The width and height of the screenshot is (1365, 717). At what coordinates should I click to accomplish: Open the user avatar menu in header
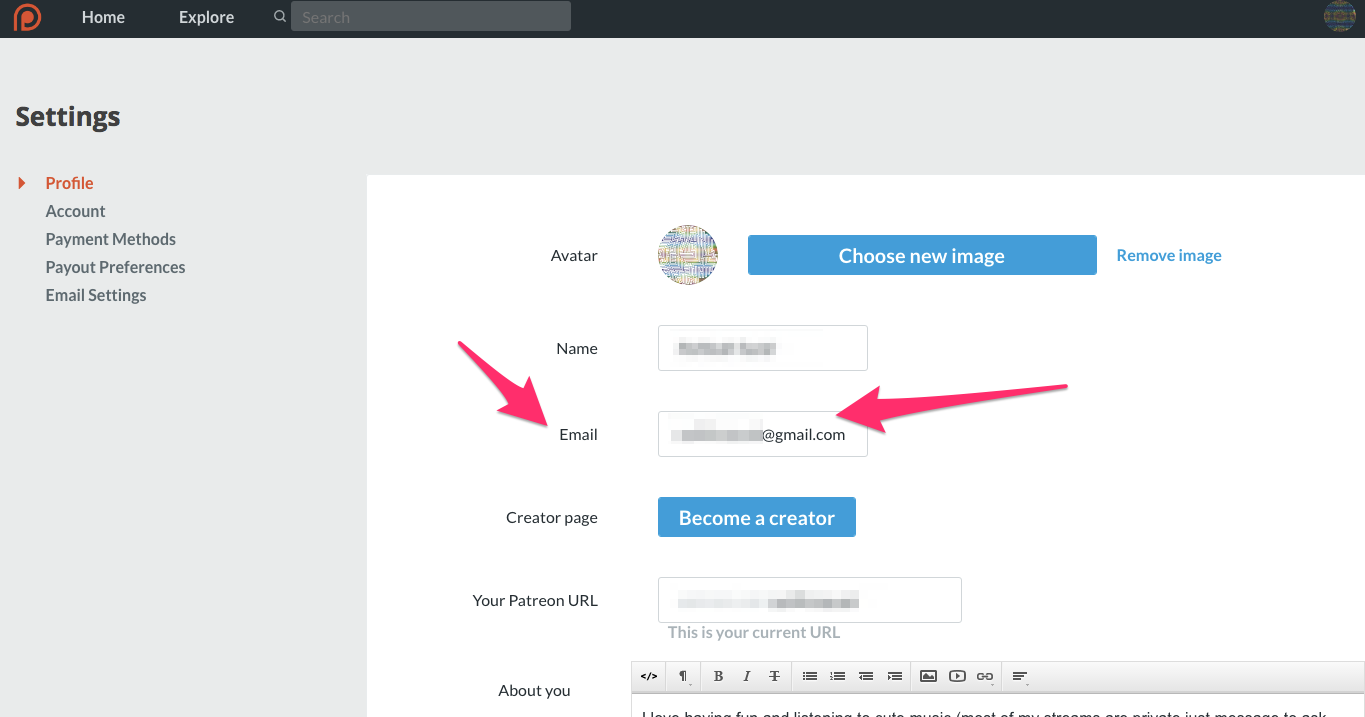(1339, 17)
